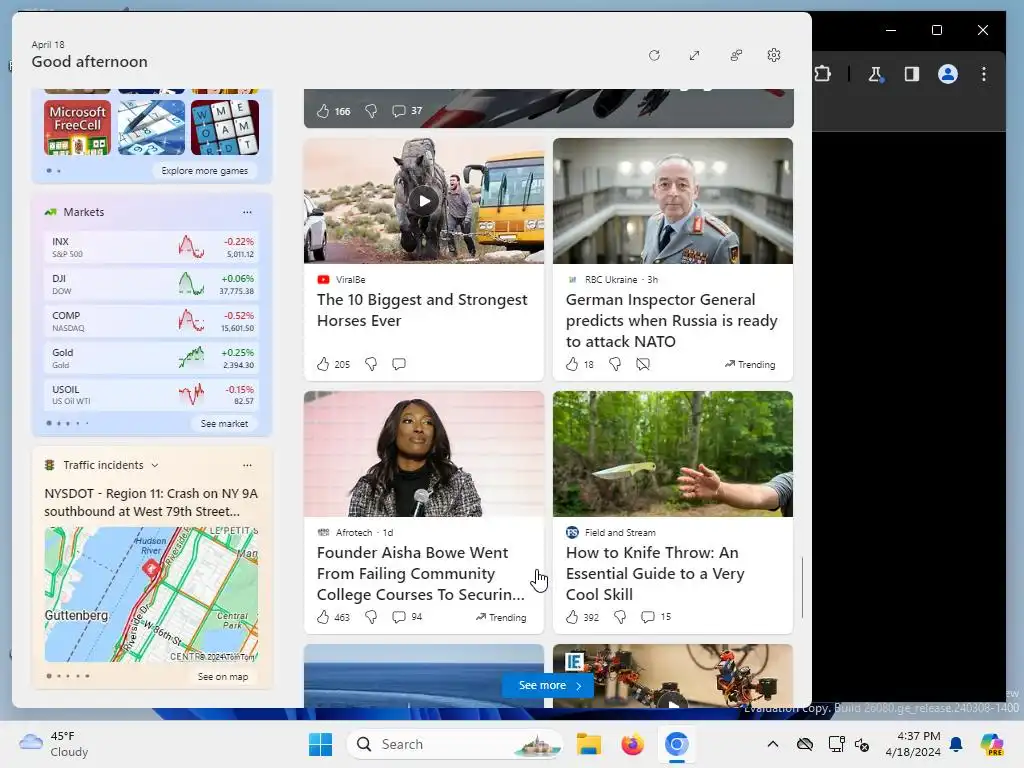Click the feed vertical scrollbar
The height and width of the screenshot is (768, 1024).
tap(803, 588)
